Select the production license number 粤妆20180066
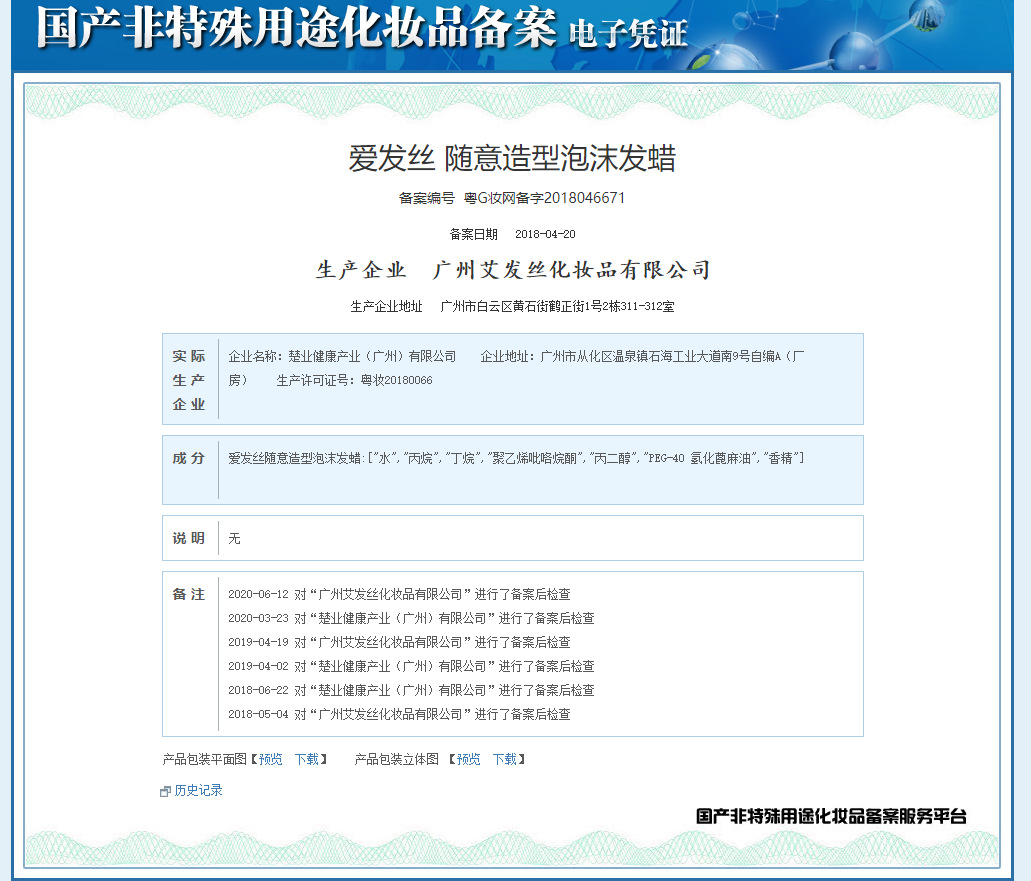The width and height of the screenshot is (1031, 881). point(396,380)
